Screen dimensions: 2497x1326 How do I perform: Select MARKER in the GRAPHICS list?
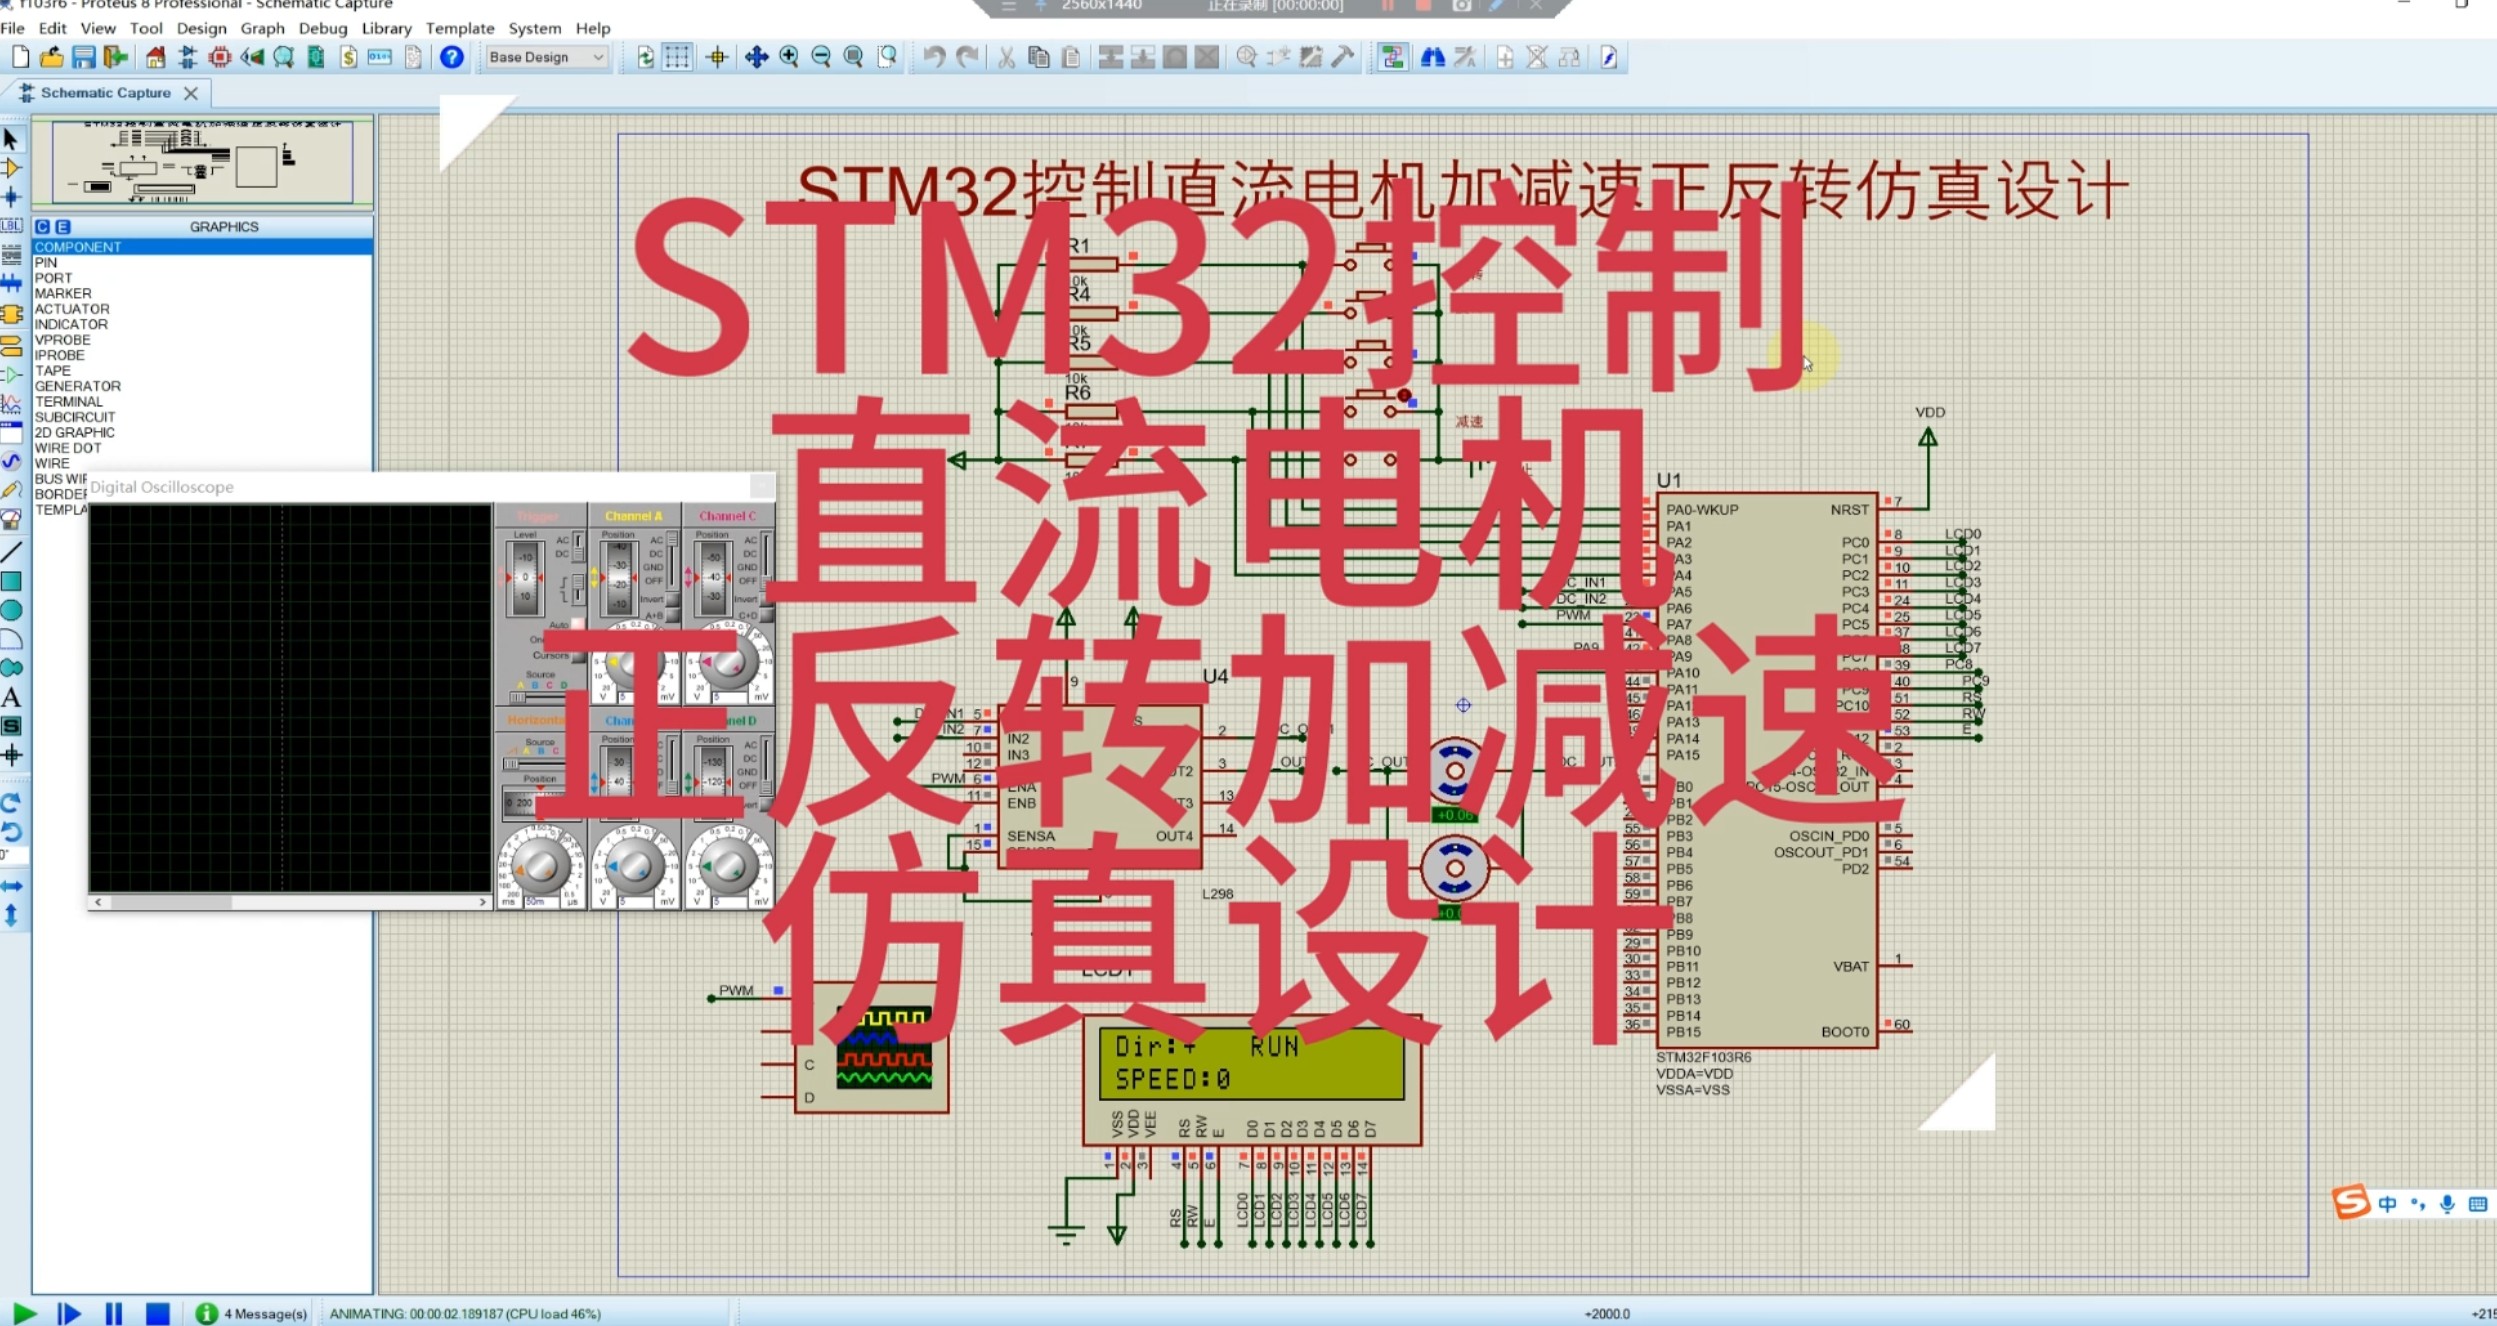(x=202, y=293)
